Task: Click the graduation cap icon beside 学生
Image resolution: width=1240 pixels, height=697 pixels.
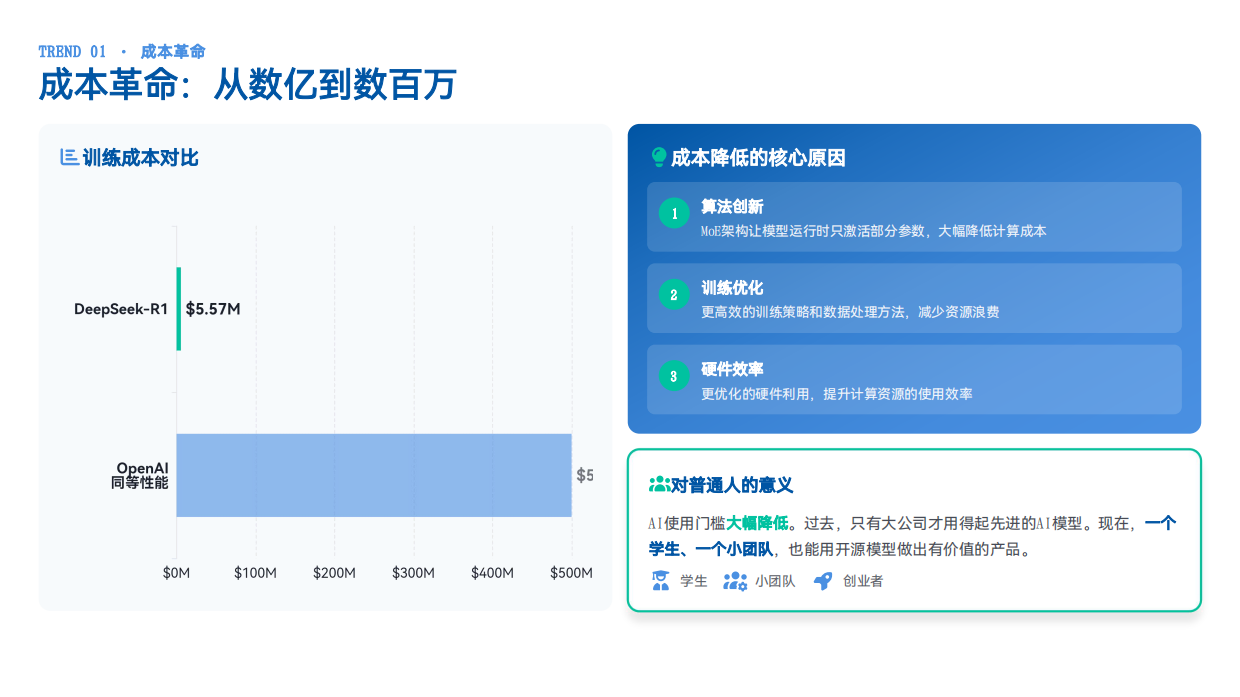Action: point(662,581)
